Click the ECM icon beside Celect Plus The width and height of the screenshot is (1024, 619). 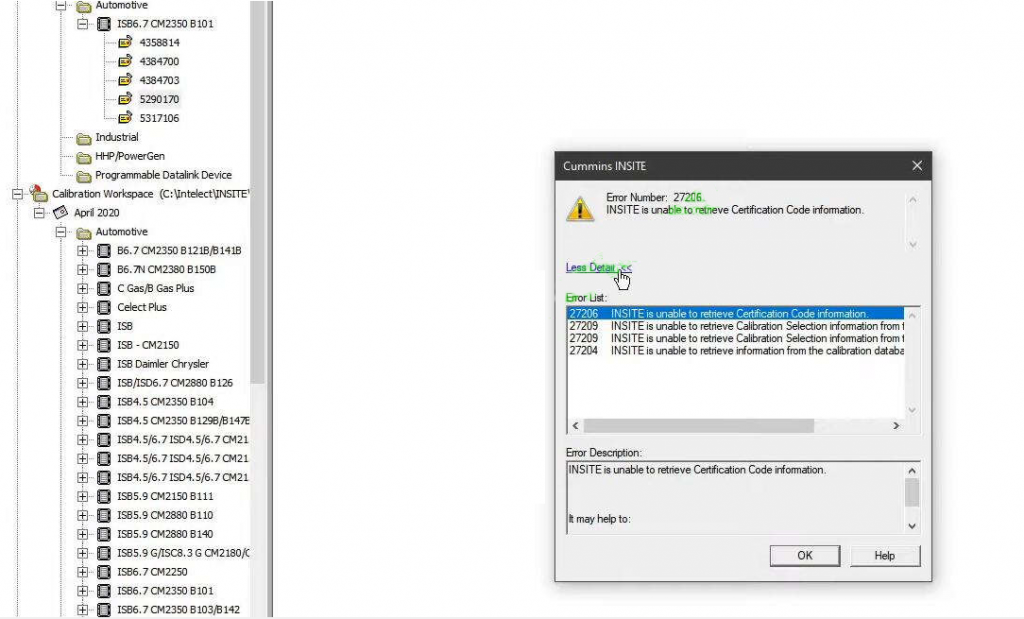(104, 307)
